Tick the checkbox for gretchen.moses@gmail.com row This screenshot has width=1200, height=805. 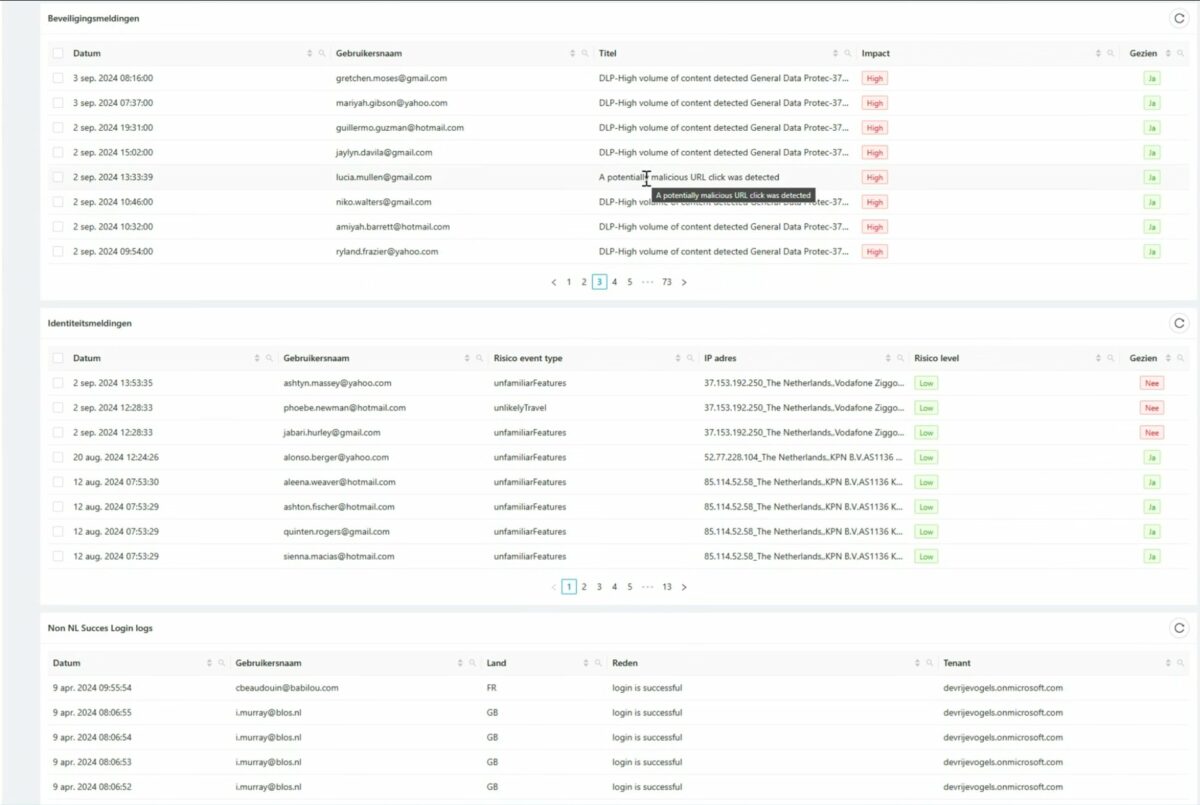click(x=58, y=78)
